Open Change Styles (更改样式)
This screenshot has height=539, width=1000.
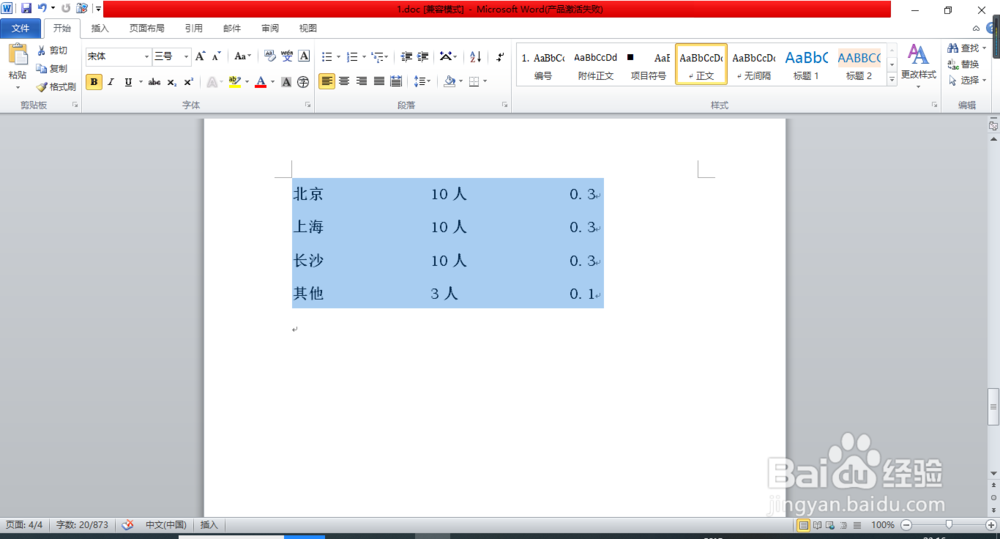(x=918, y=64)
